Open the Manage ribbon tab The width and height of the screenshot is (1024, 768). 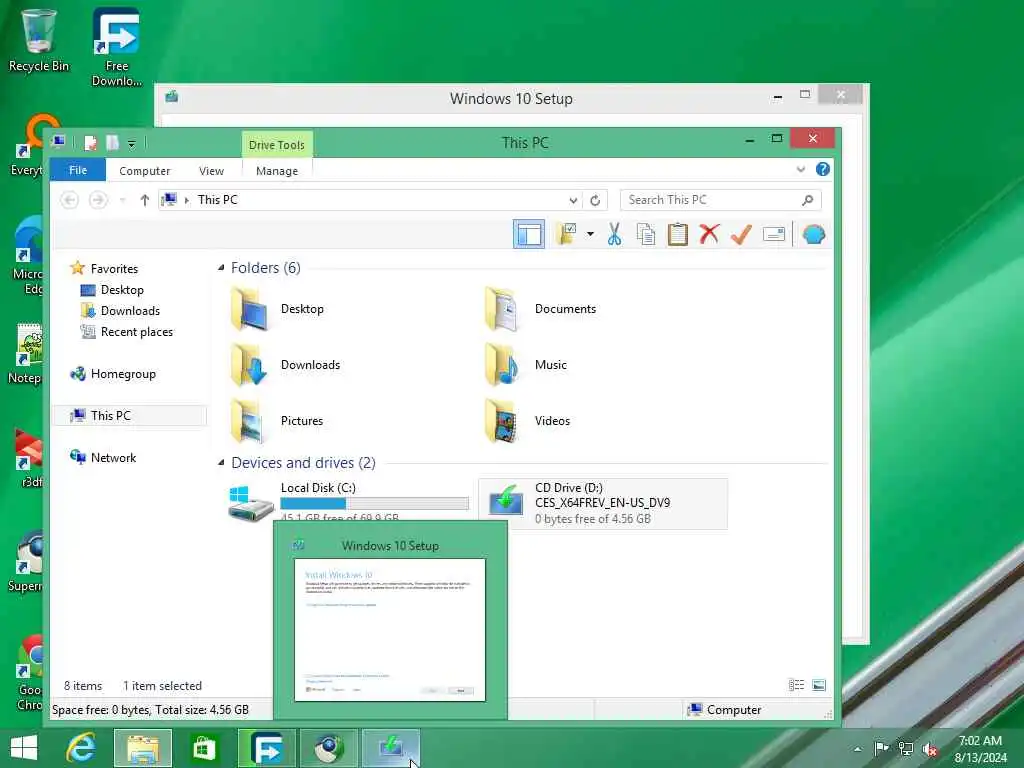coord(277,170)
